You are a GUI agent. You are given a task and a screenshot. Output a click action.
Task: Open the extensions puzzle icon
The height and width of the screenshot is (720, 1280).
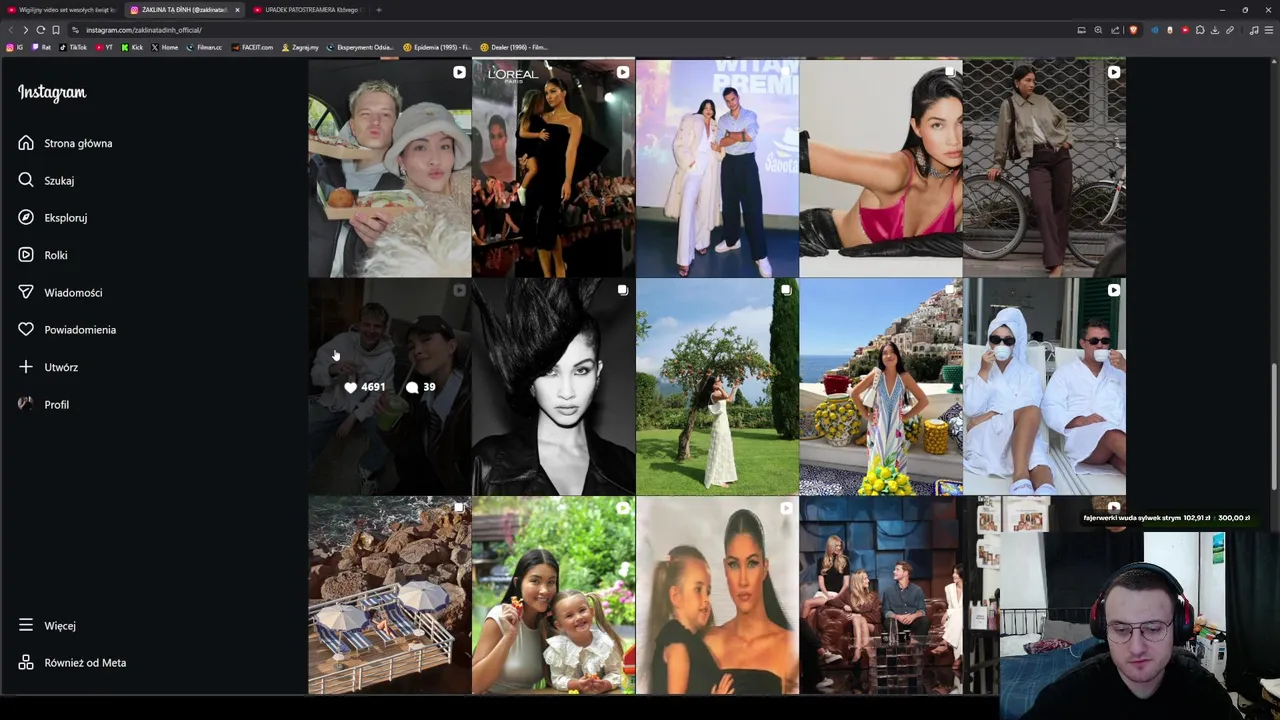coord(1200,30)
